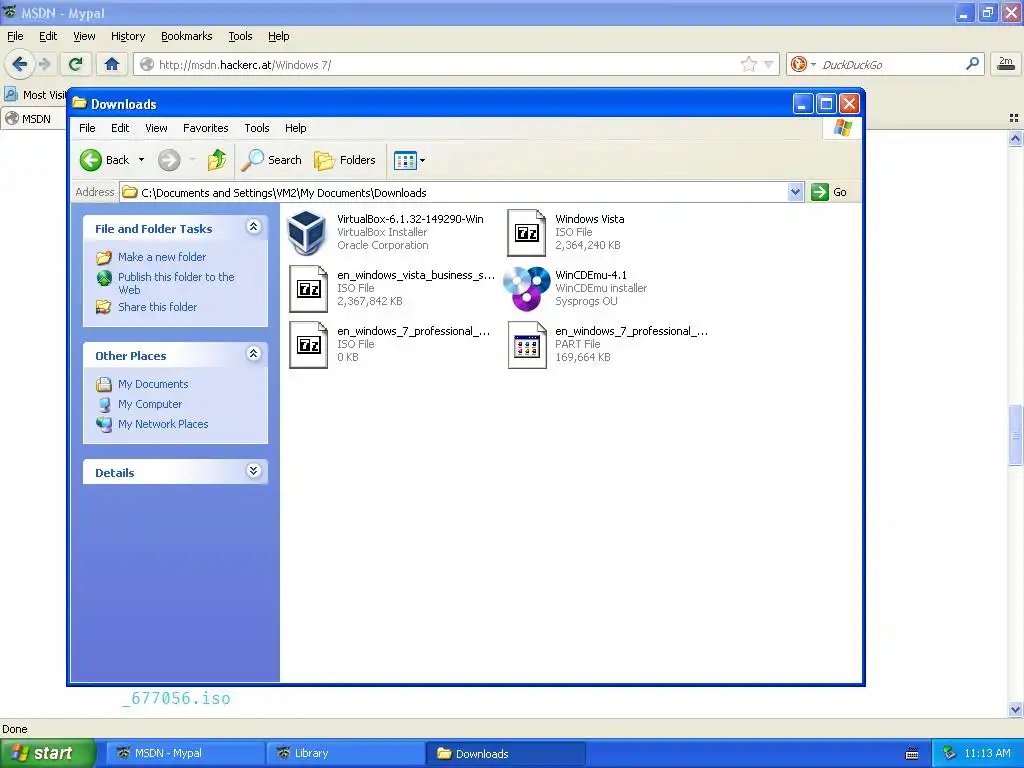Screen dimensions: 1024x768
Task: Open the History menu in Mypal
Action: (x=128, y=37)
